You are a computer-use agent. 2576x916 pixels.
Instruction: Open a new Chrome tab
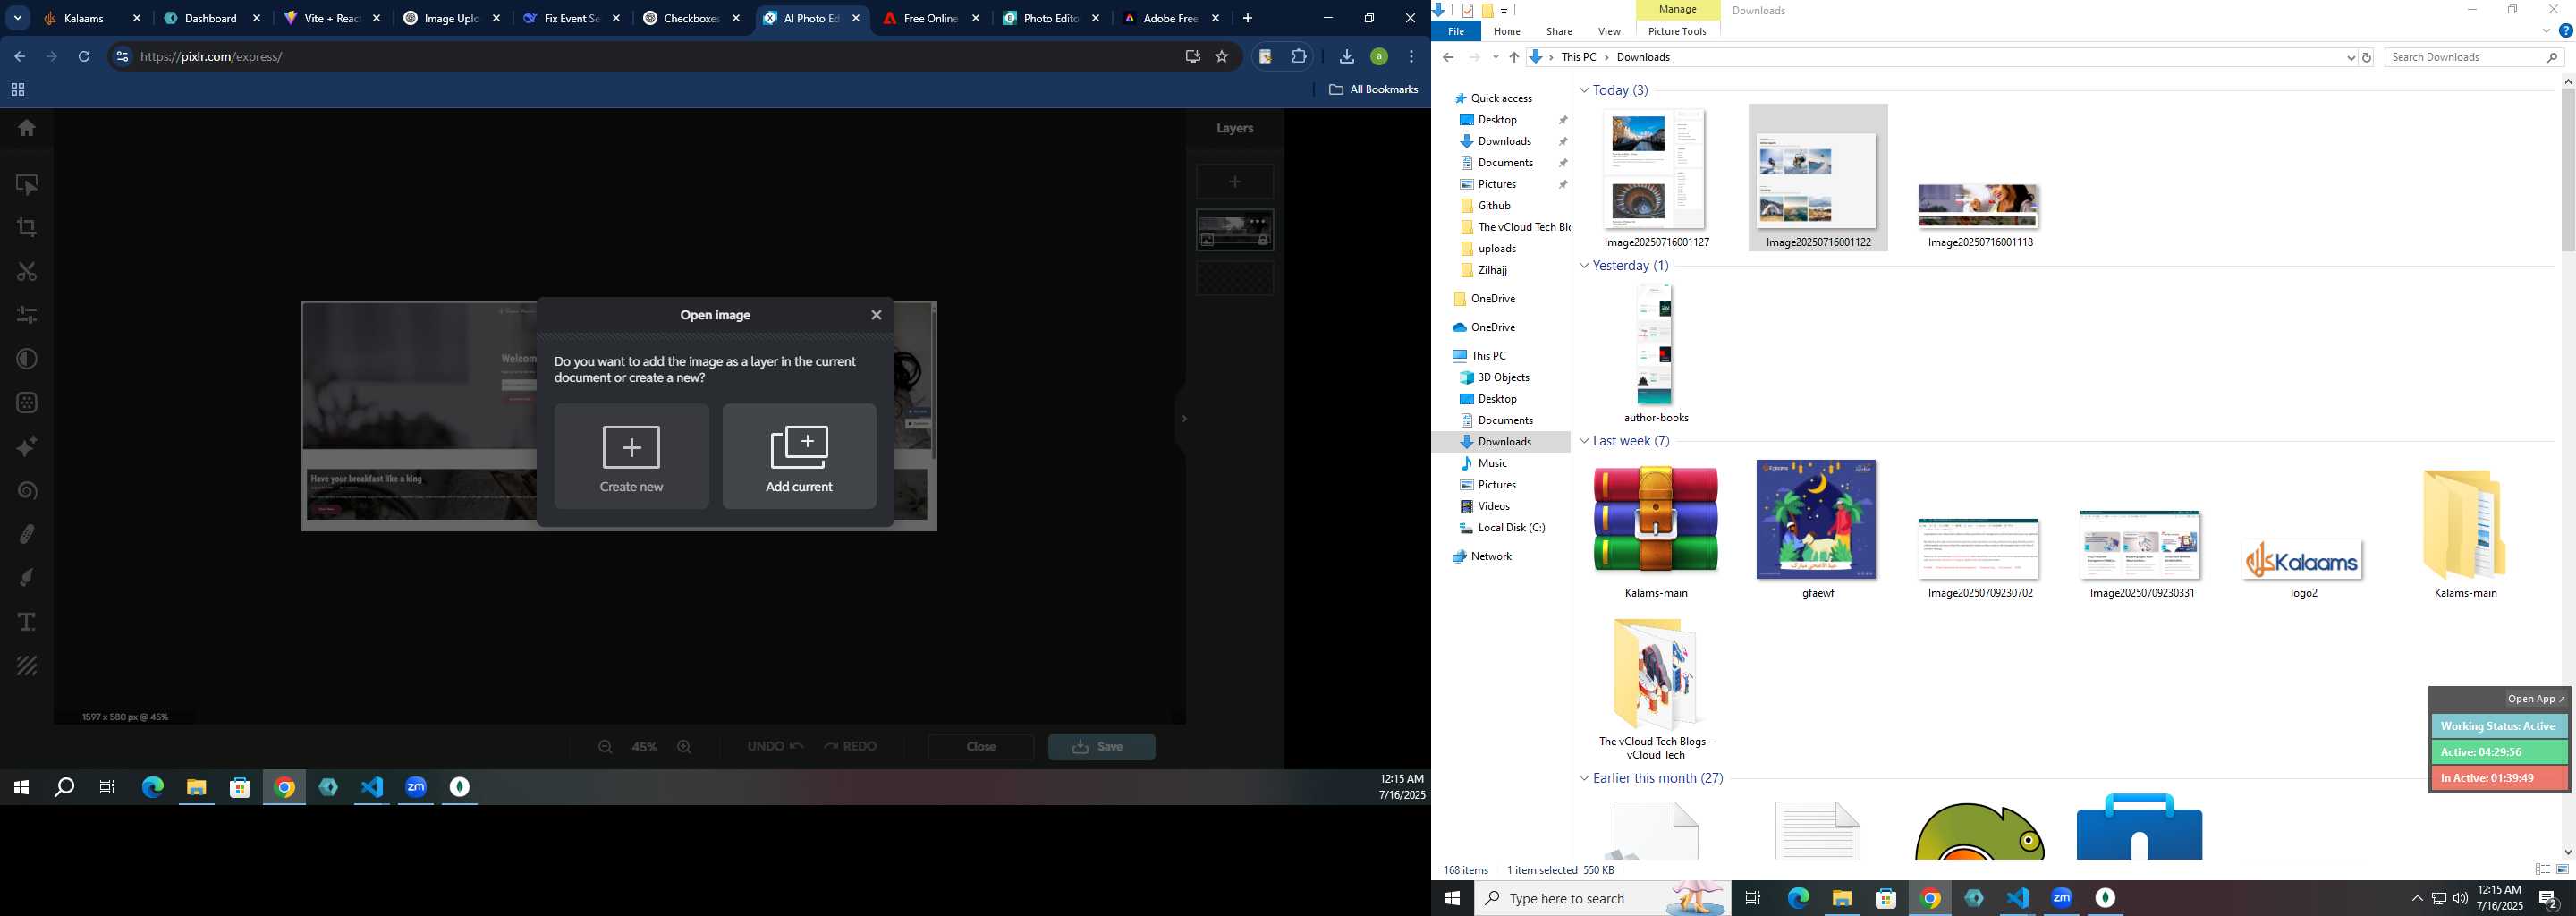point(1247,18)
